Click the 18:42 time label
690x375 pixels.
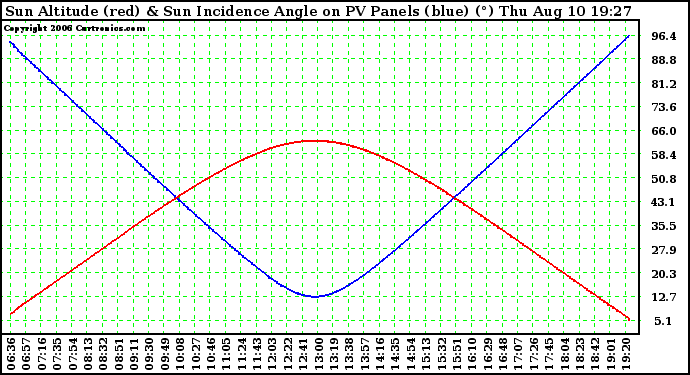(x=595, y=354)
